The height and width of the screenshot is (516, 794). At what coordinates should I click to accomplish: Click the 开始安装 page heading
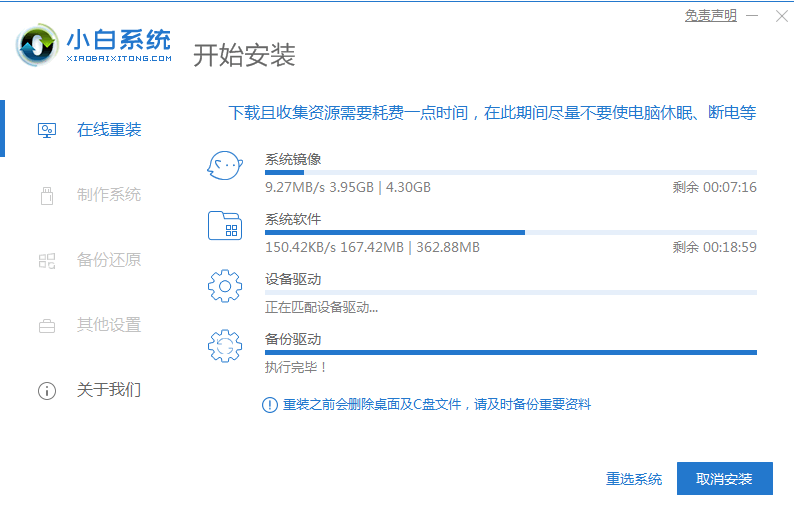(244, 55)
